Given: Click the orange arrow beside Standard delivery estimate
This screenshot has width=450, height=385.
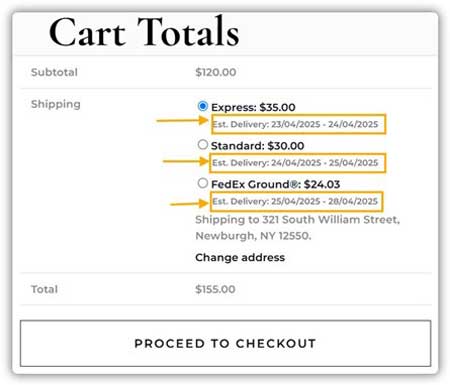Looking at the screenshot, I should pos(186,161).
